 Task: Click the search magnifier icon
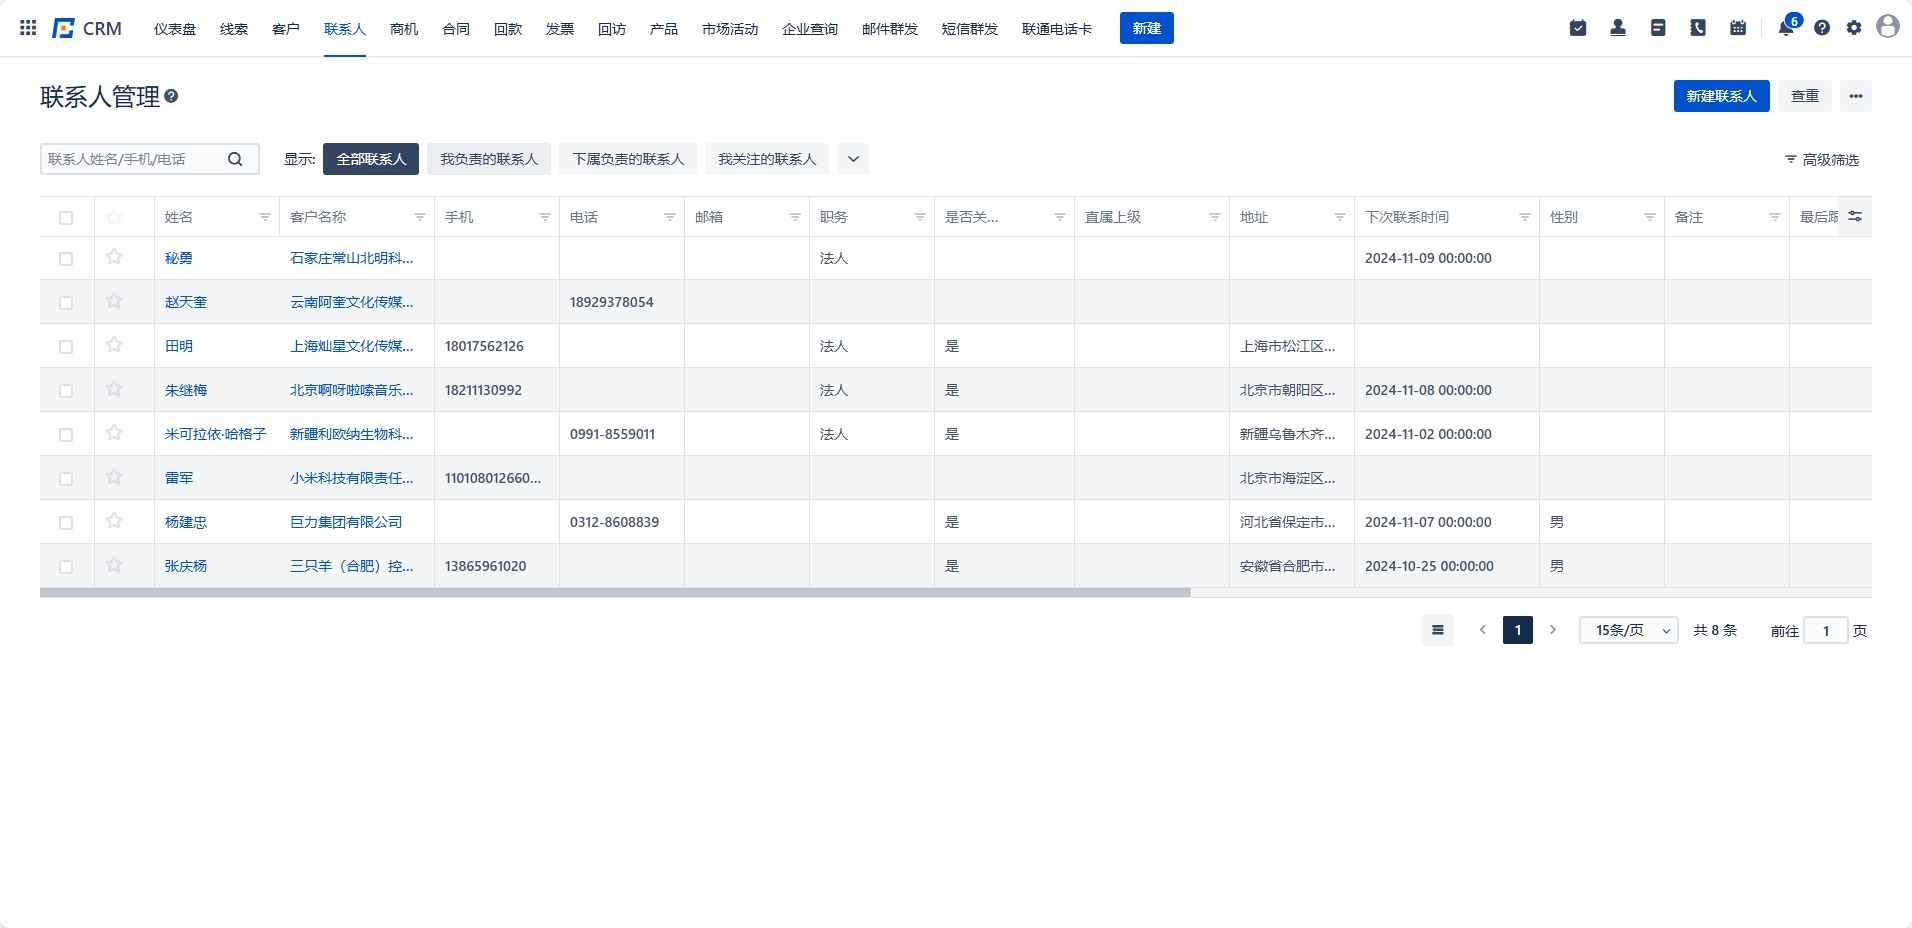click(235, 159)
